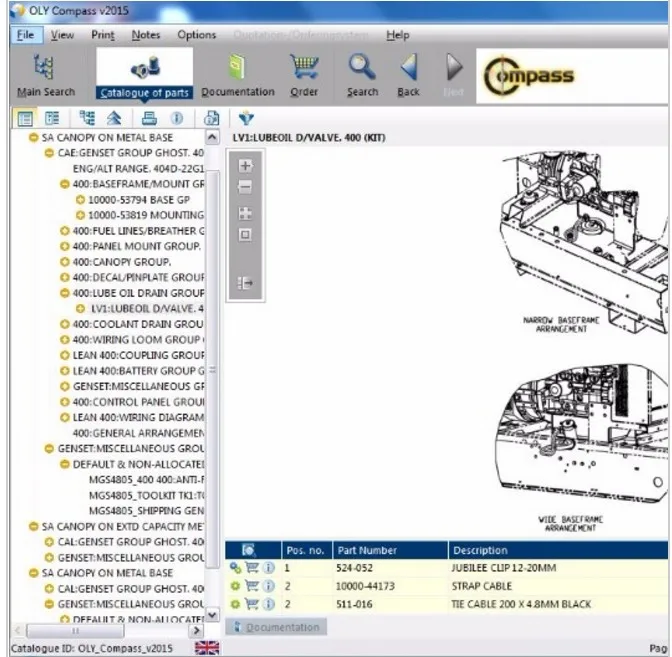The image size is (672, 657).
Task: Click the collapse-up arrows toolbar icon
Action: (x=114, y=118)
